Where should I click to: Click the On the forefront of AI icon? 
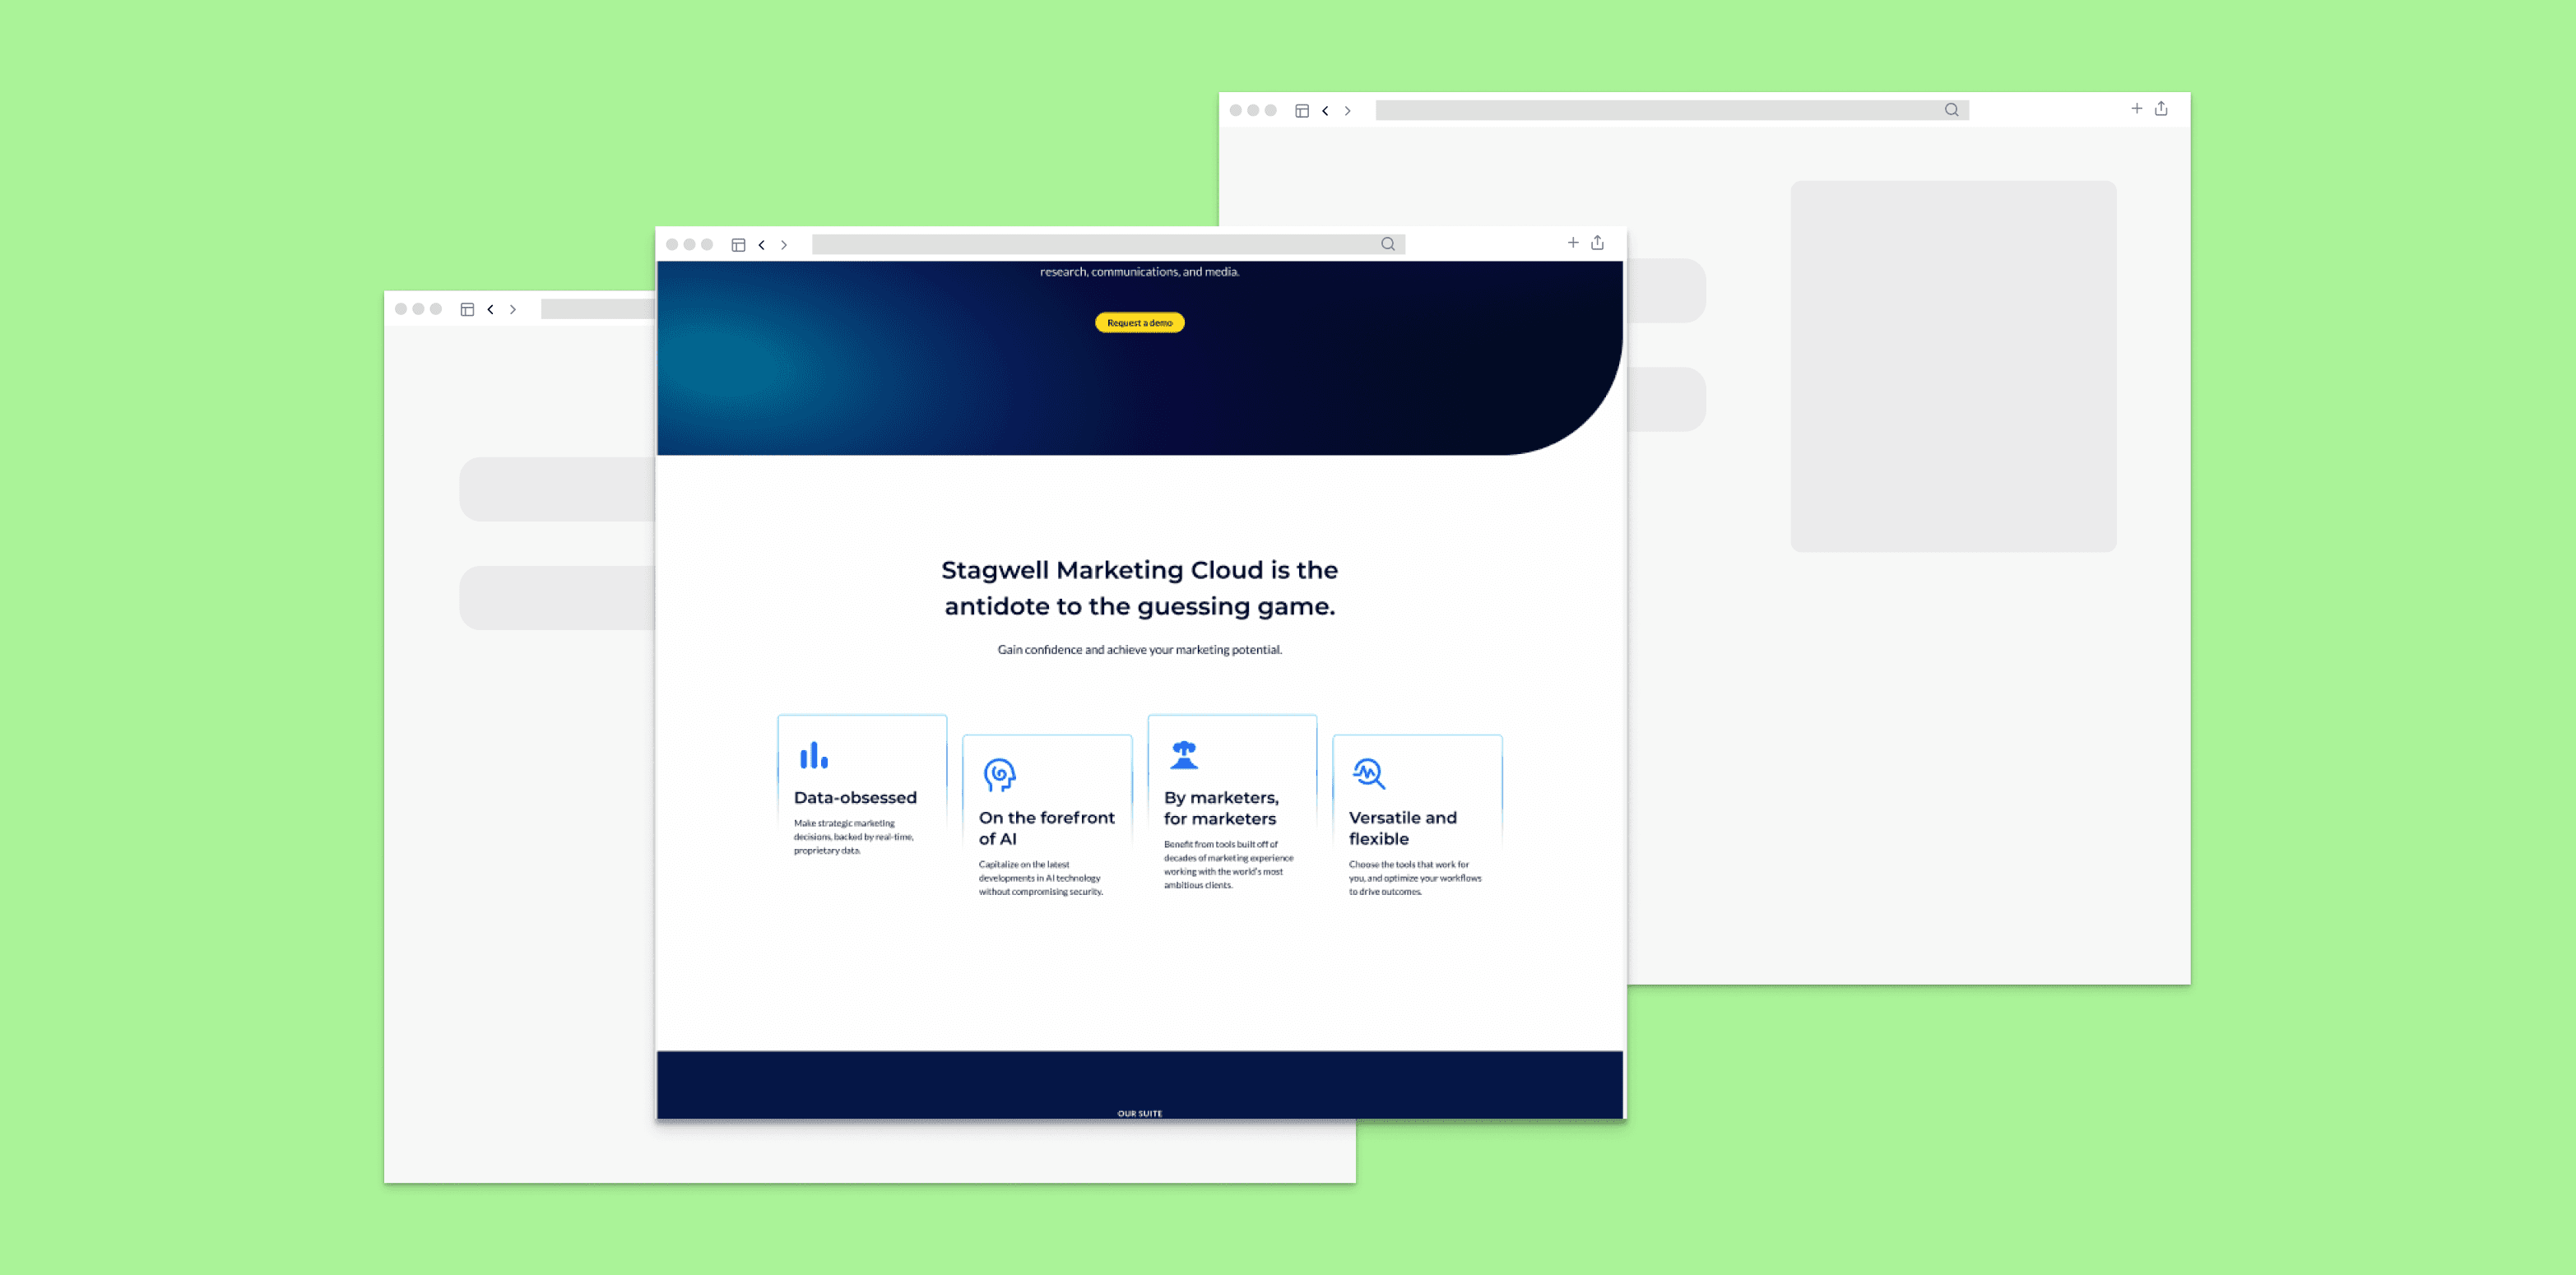click(x=997, y=772)
